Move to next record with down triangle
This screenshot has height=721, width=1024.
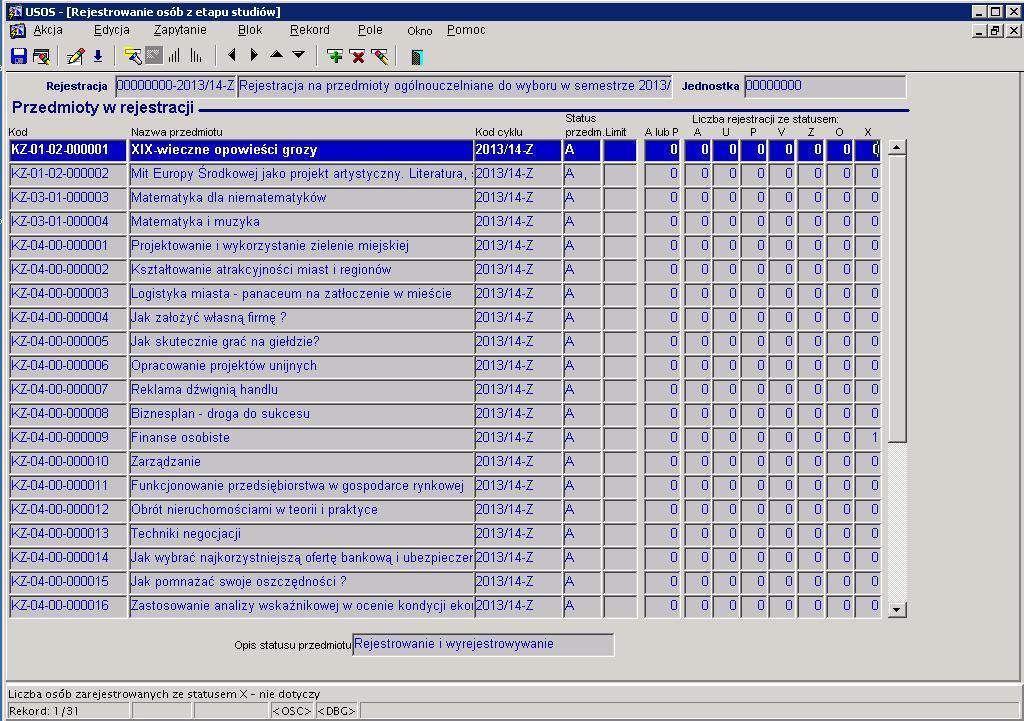[x=298, y=55]
